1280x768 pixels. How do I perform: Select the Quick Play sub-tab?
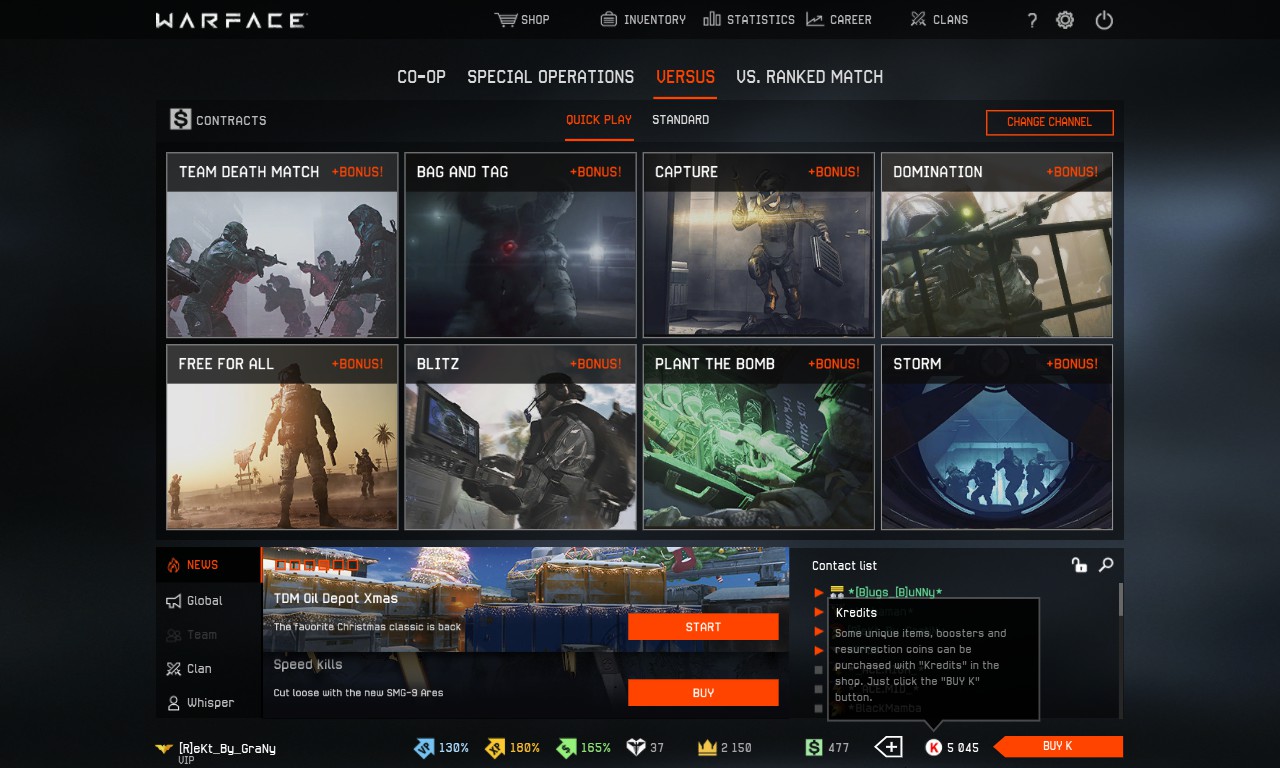pyautogui.click(x=599, y=120)
